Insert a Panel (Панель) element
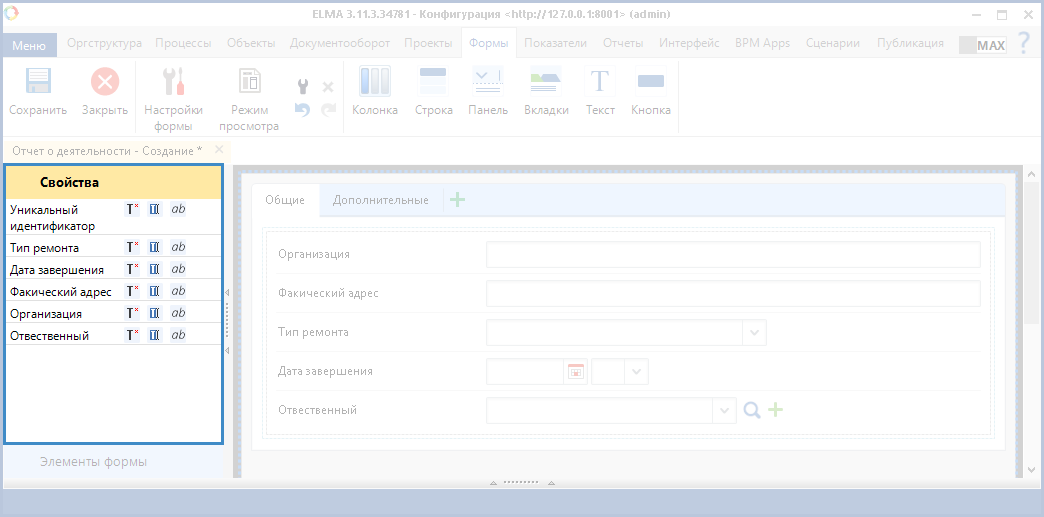 (x=488, y=82)
